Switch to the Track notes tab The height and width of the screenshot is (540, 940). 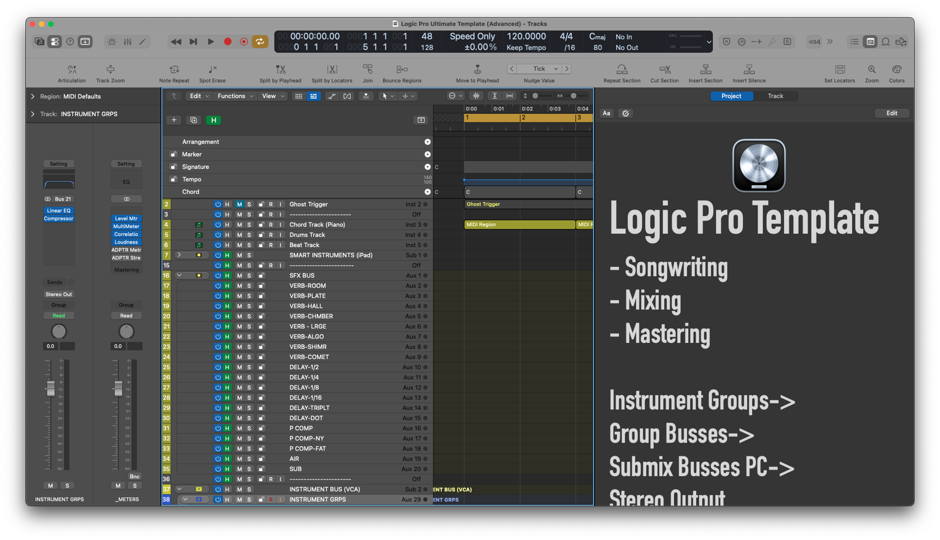775,96
